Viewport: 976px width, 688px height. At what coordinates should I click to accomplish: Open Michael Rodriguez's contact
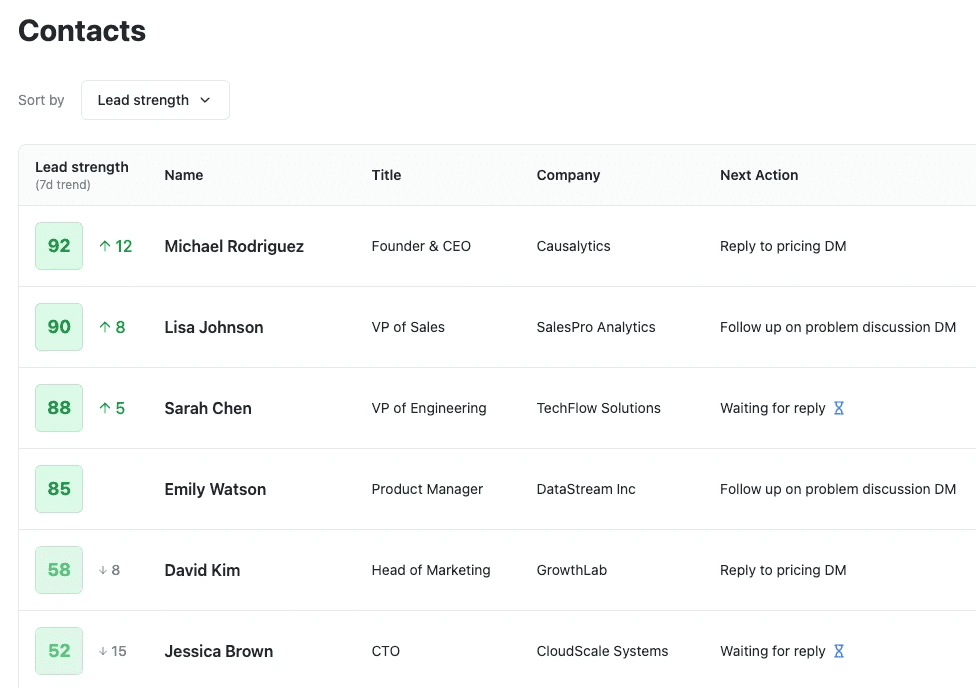pos(234,246)
